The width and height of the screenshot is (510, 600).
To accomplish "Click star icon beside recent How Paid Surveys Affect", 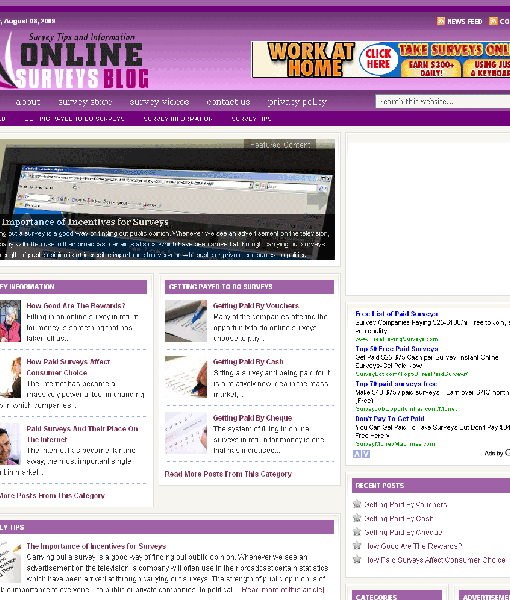I will pos(357,559).
